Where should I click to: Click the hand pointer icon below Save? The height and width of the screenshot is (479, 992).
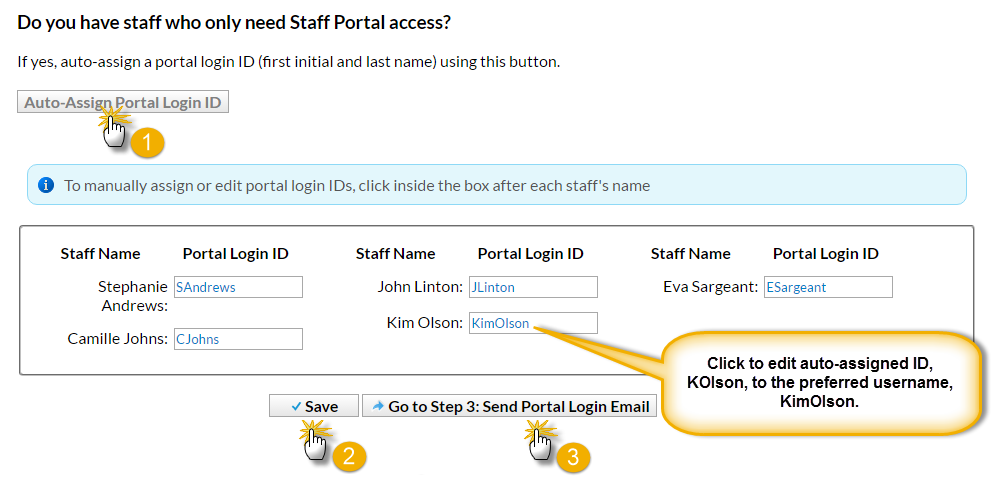point(315,444)
